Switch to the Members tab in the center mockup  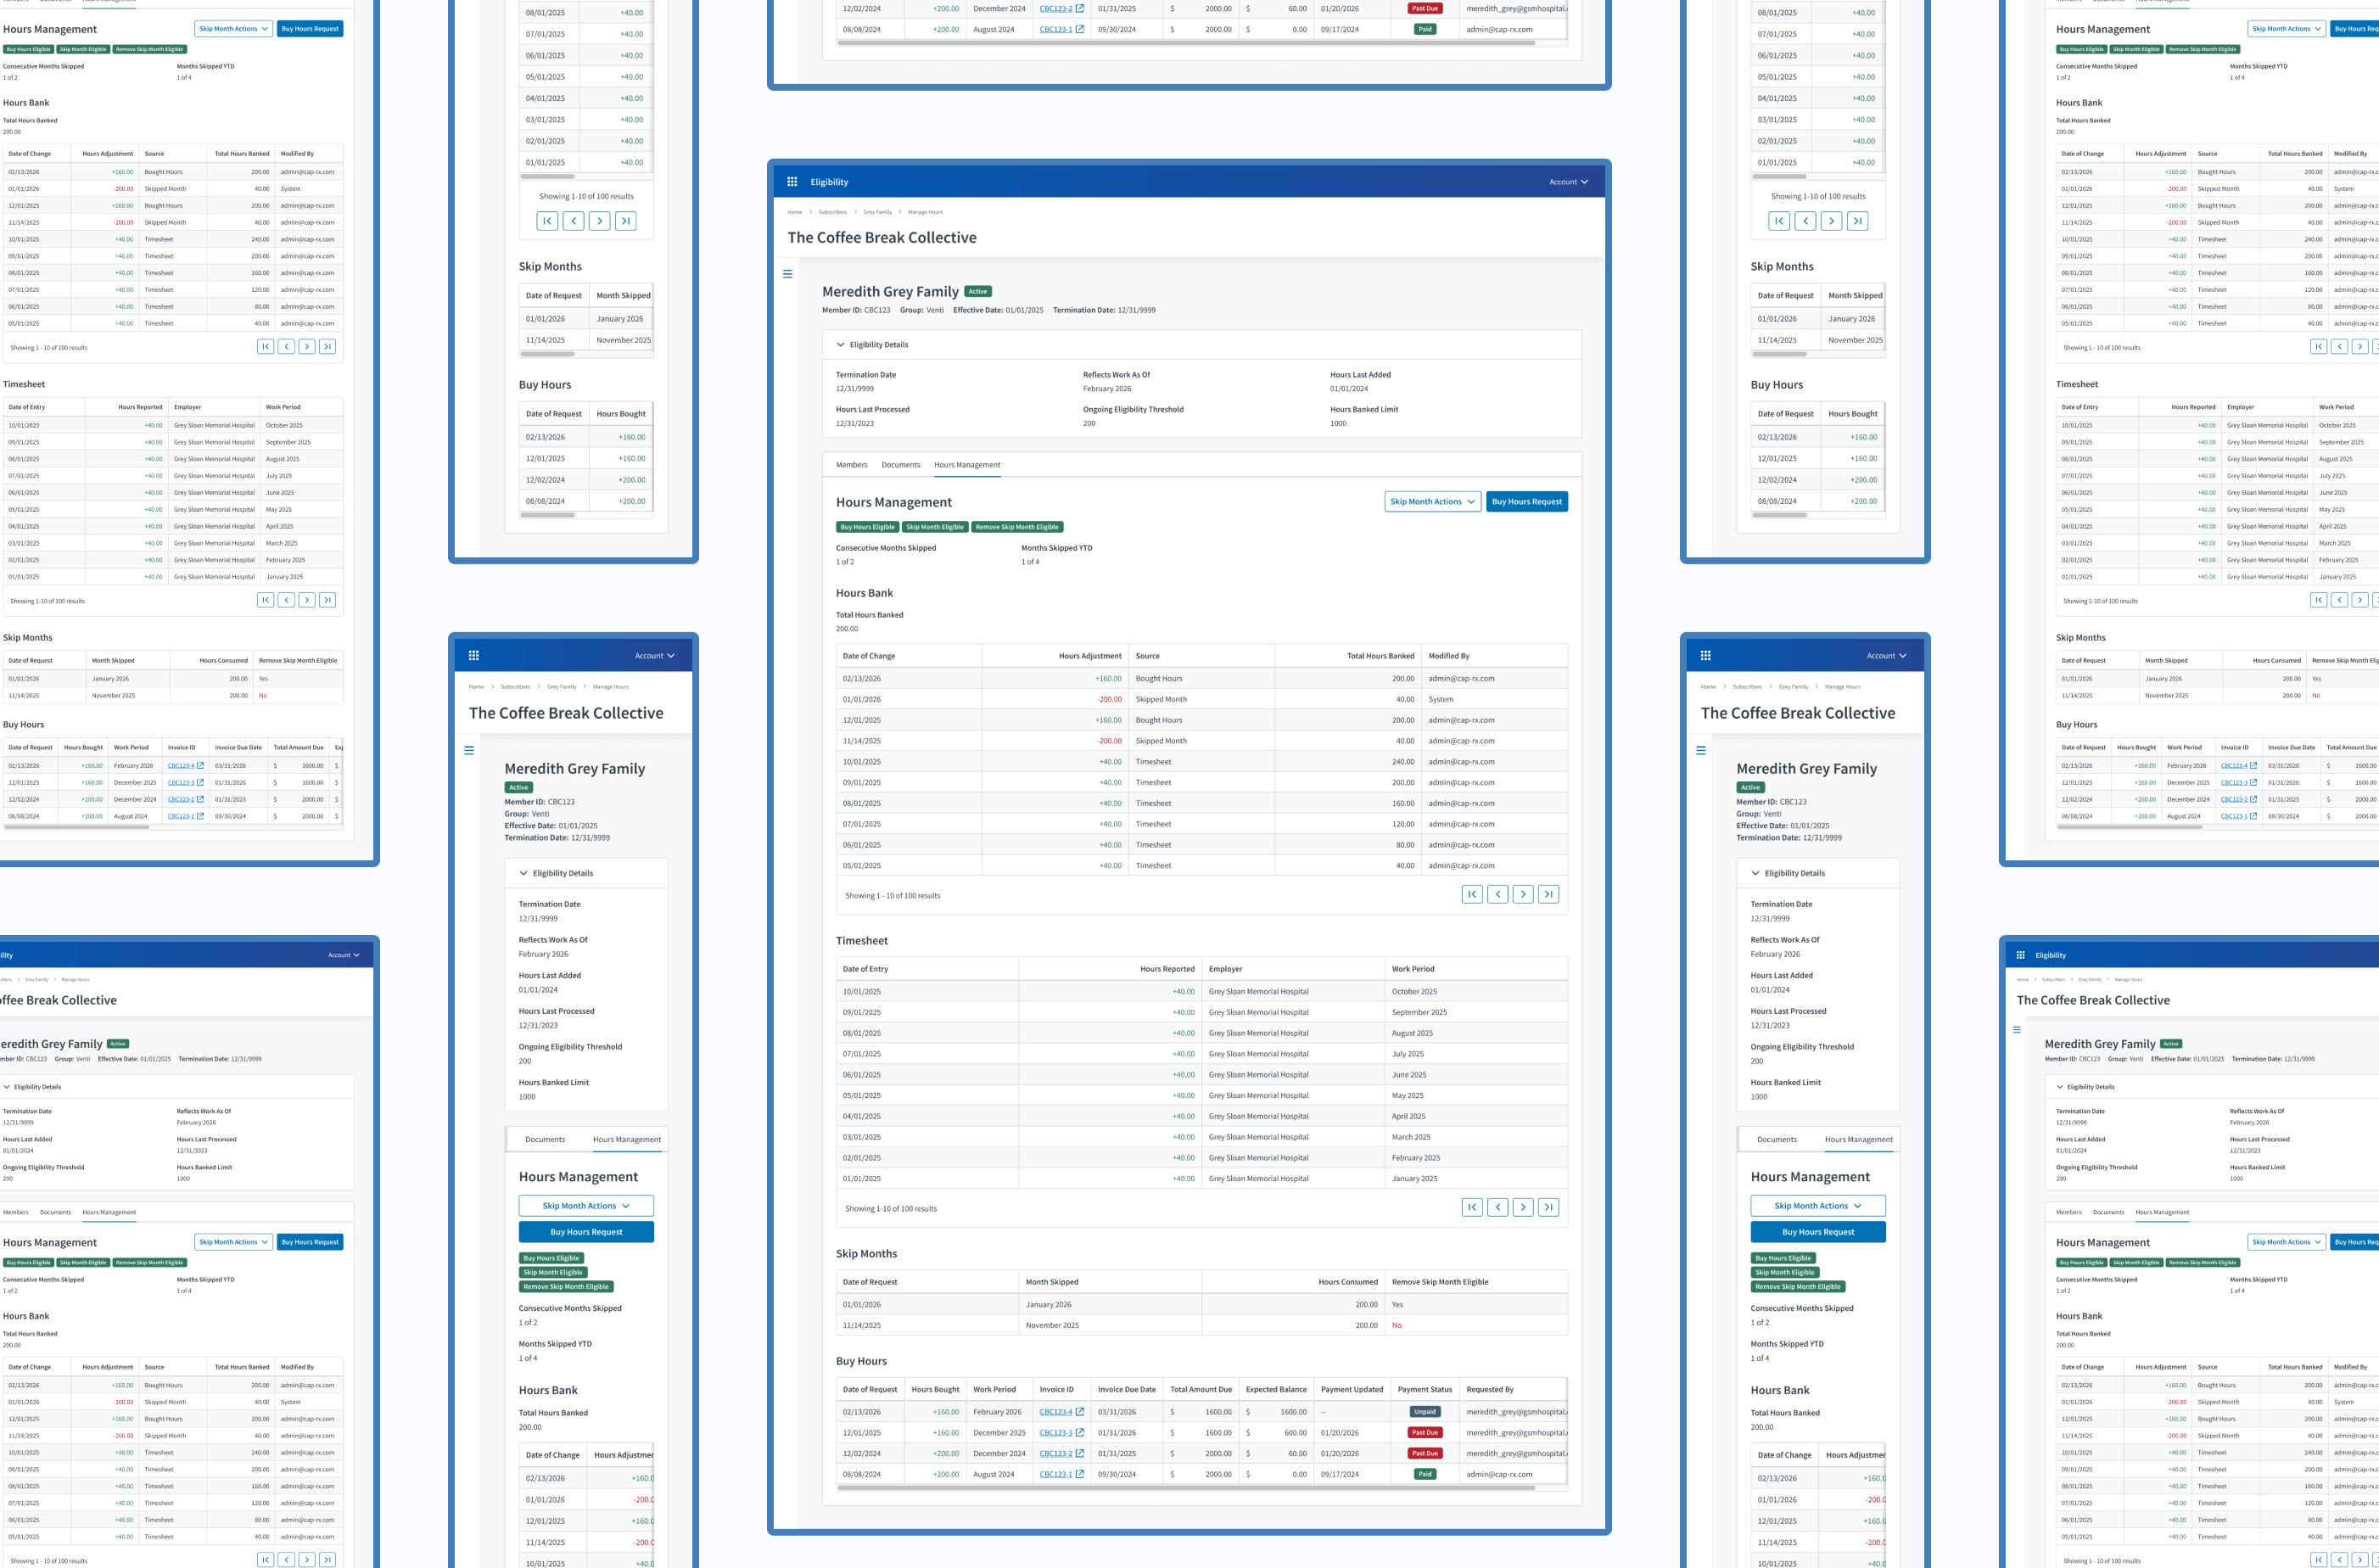[x=852, y=465]
